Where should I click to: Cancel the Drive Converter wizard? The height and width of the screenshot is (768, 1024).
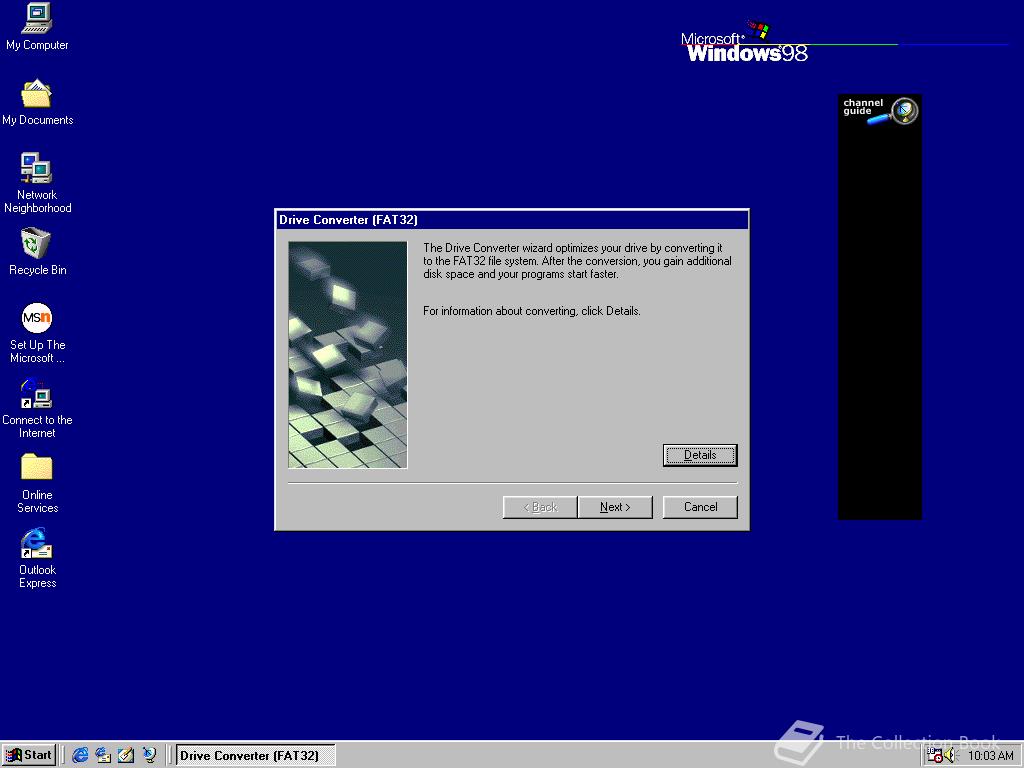point(700,507)
